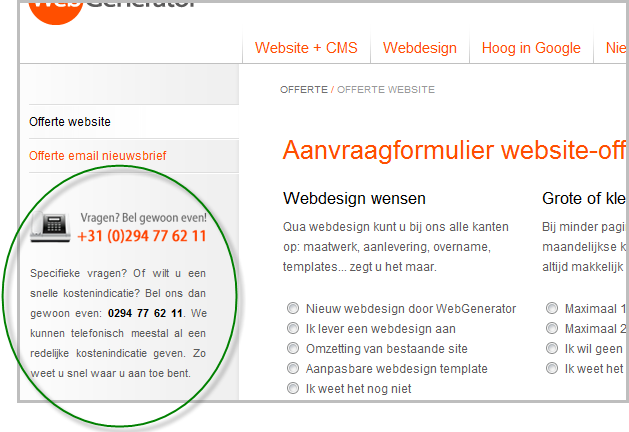Select Nieuw webdesign door WebGenerator option

(x=293, y=309)
